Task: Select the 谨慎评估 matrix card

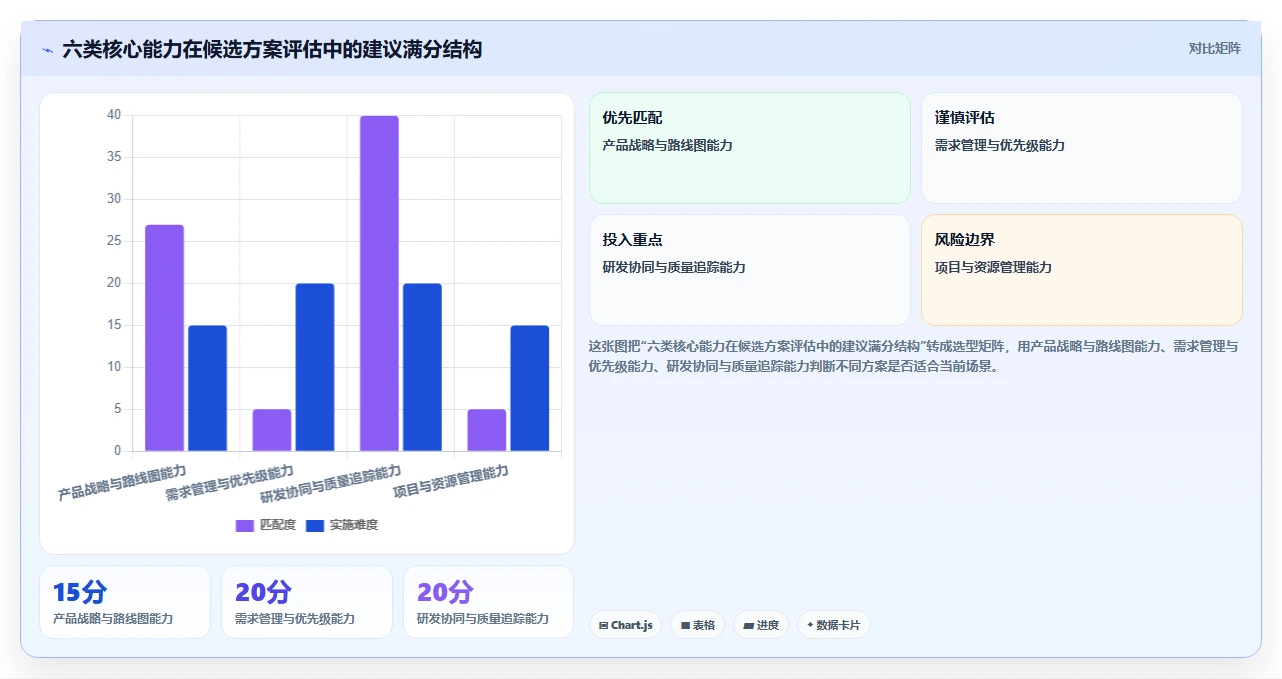Action: pyautogui.click(x=1082, y=148)
